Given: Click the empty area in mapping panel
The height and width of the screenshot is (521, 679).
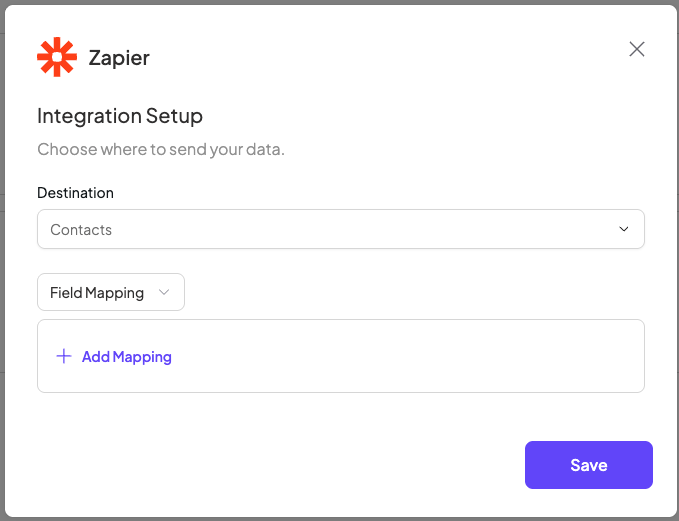Looking at the screenshot, I should [420, 356].
